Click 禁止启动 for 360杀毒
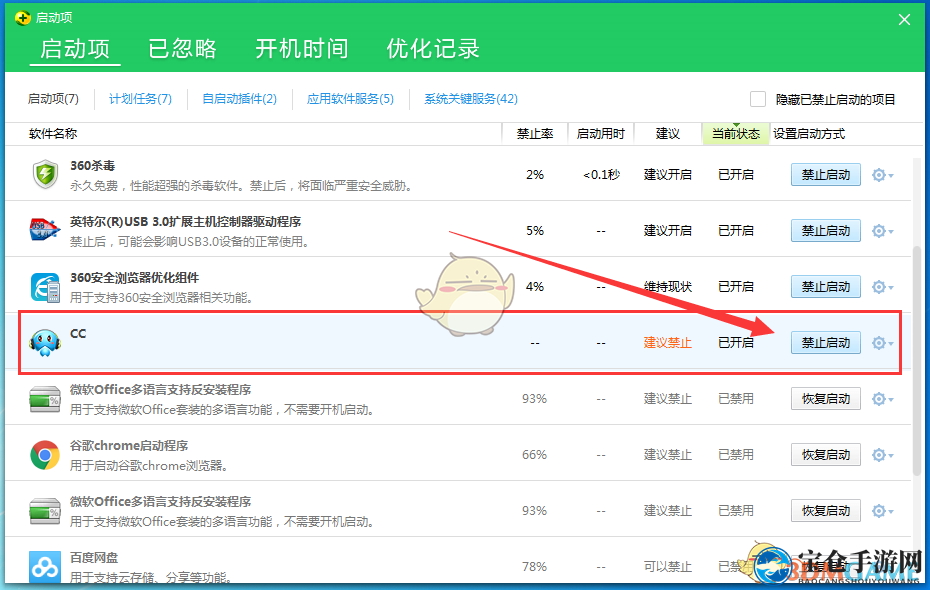 pyautogui.click(x=826, y=175)
